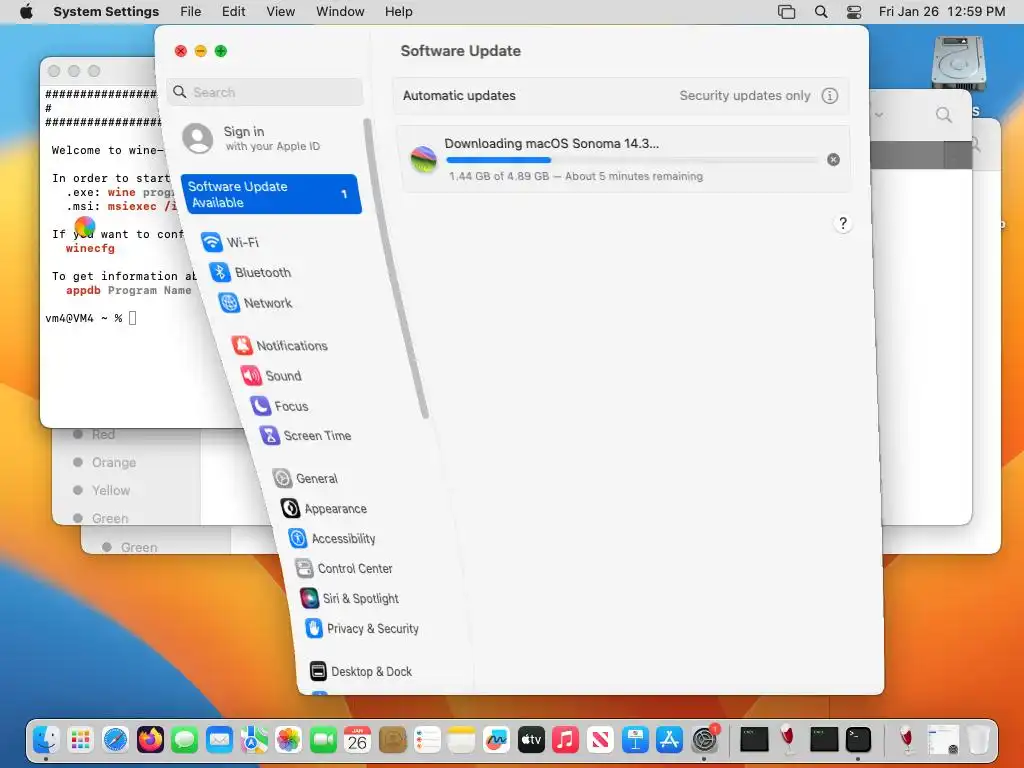This screenshot has height=768, width=1024.
Task: Expand the chevron dropdown in the background Finder toolbar
Action: (879, 115)
